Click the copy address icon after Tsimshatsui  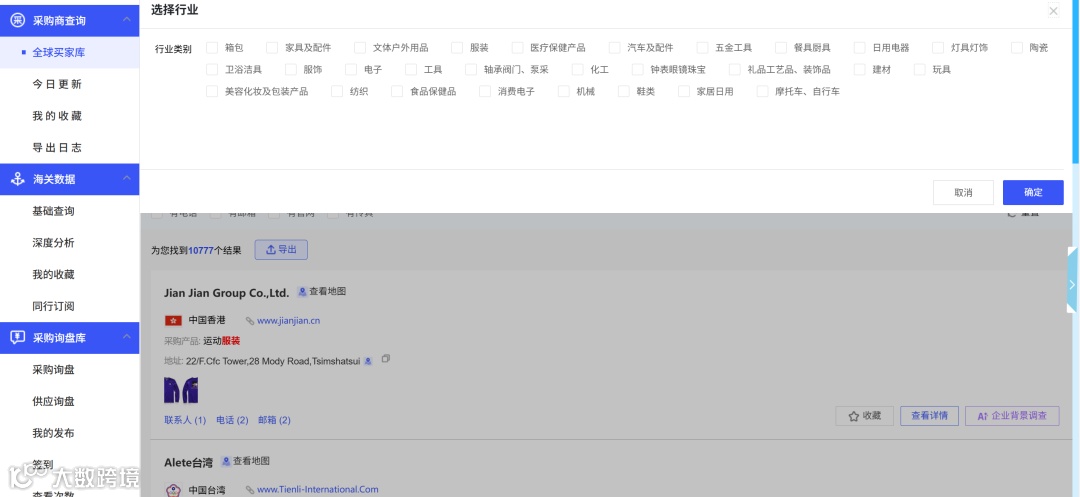tap(386, 359)
